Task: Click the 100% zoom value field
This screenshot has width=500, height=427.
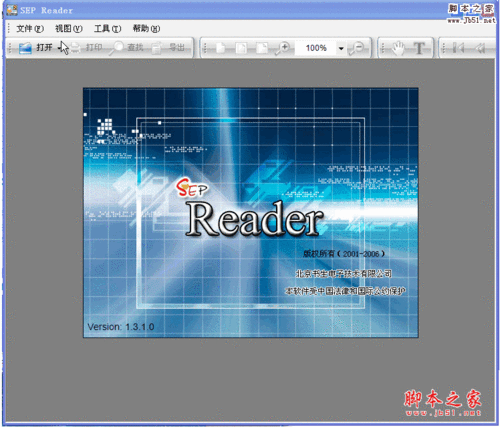Action: click(x=316, y=48)
